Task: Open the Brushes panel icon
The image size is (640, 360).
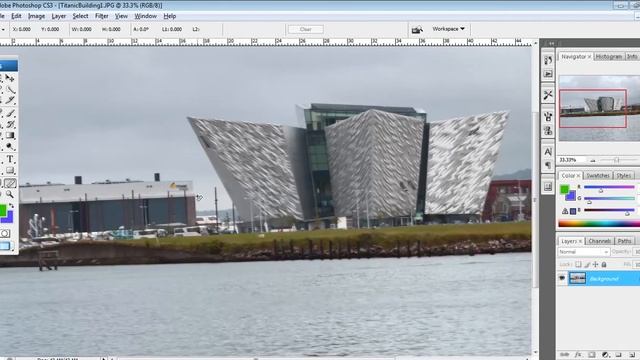Action: pos(548,117)
